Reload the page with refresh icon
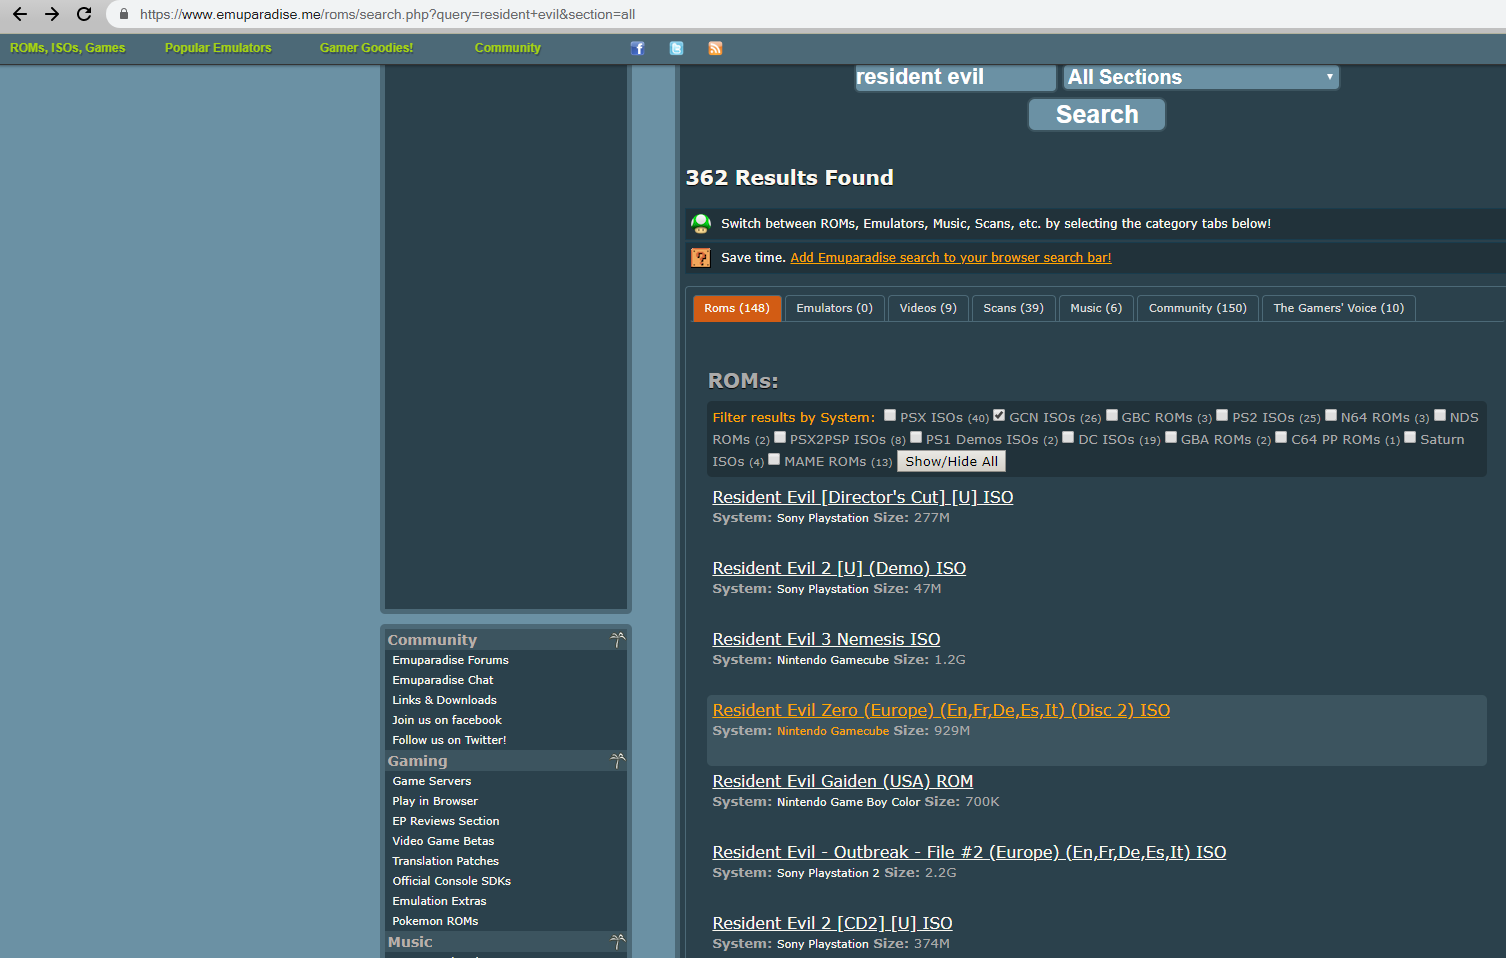1506x958 pixels. click(x=84, y=14)
